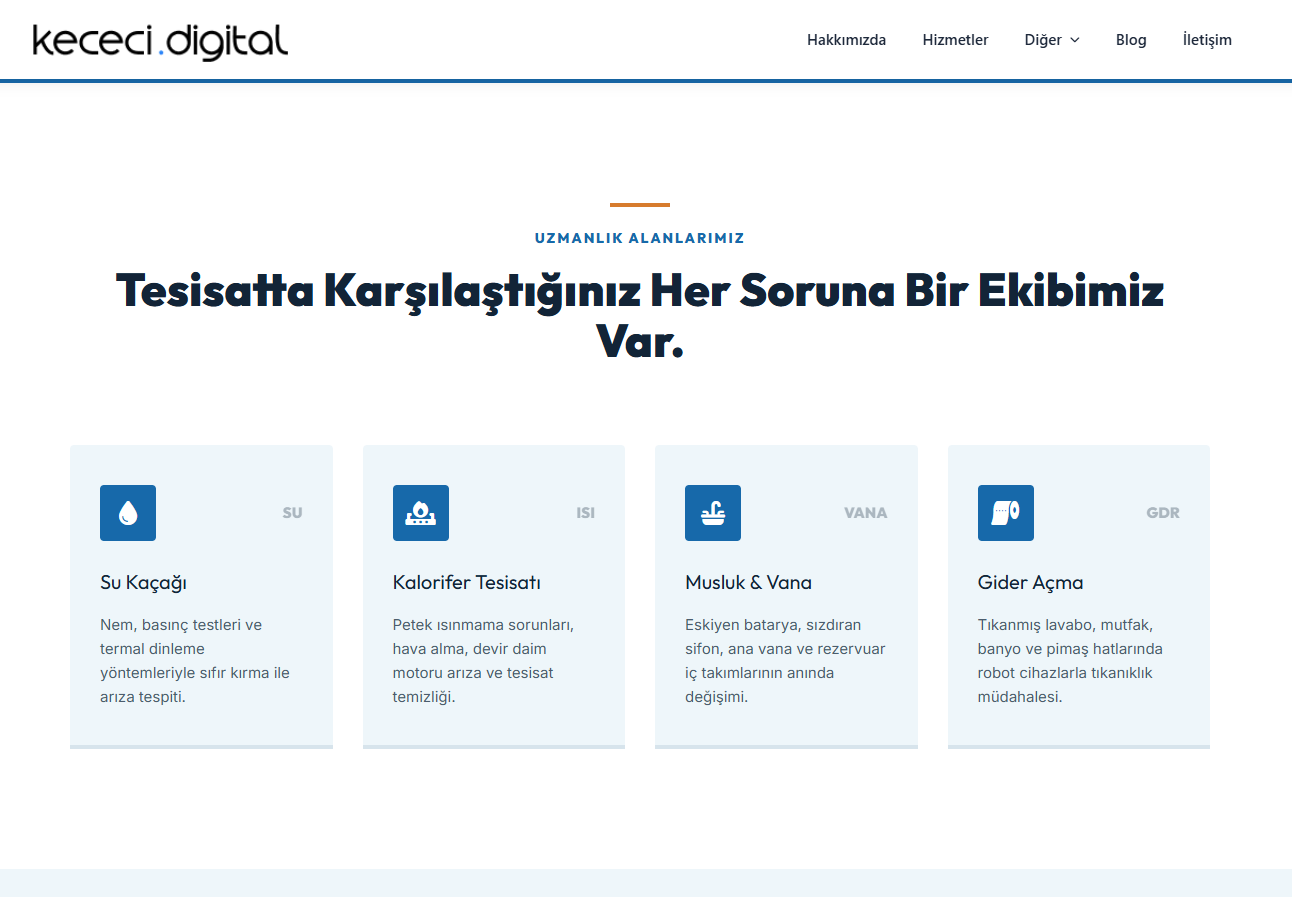Image resolution: width=1292 pixels, height=897 pixels.
Task: Click the VANA tag label
Action: pyautogui.click(x=866, y=513)
